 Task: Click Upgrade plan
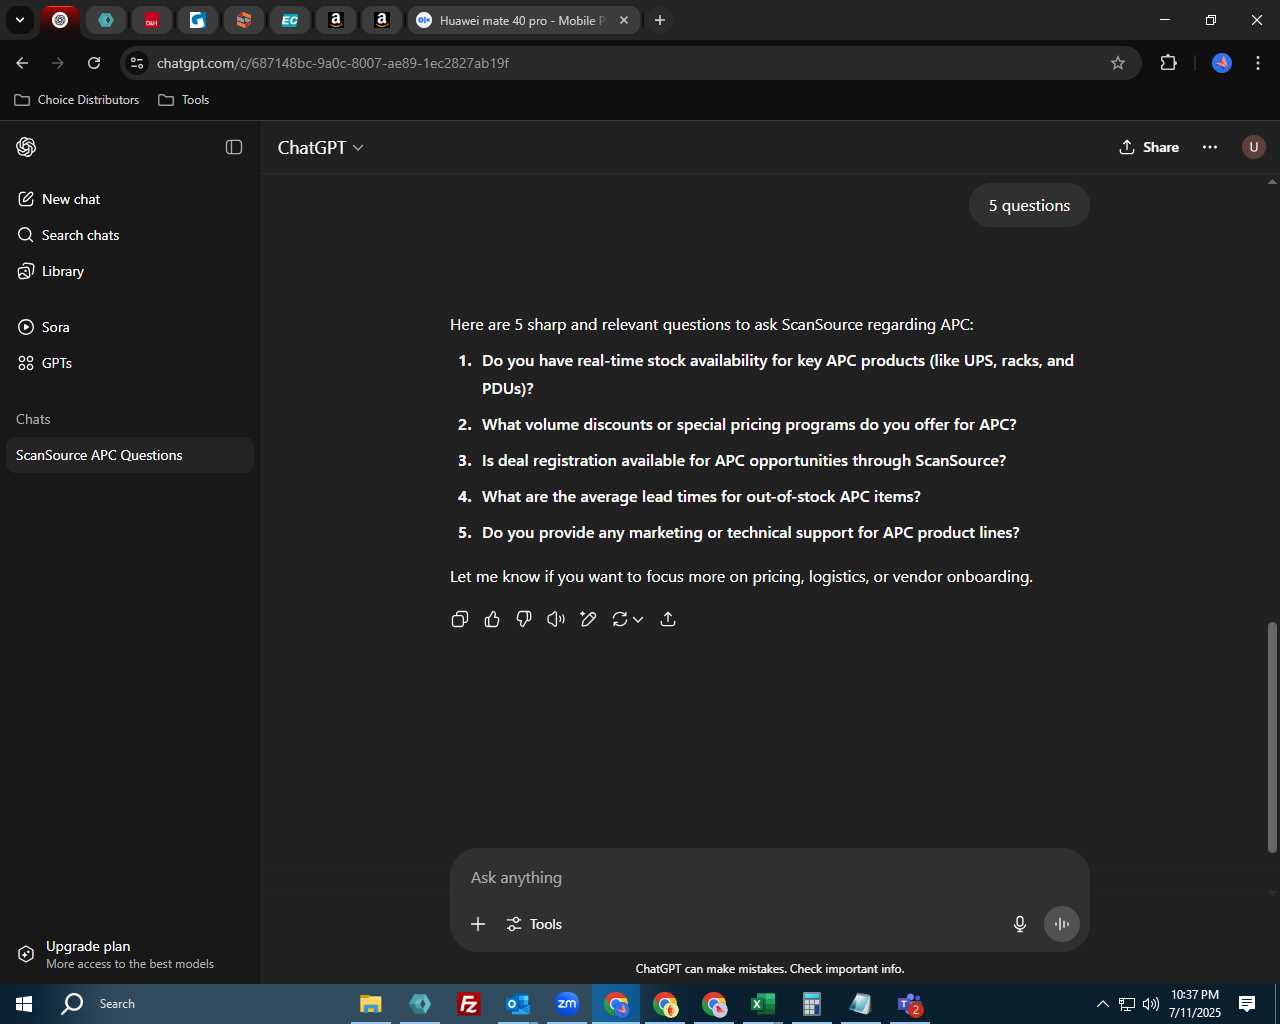pos(129,954)
